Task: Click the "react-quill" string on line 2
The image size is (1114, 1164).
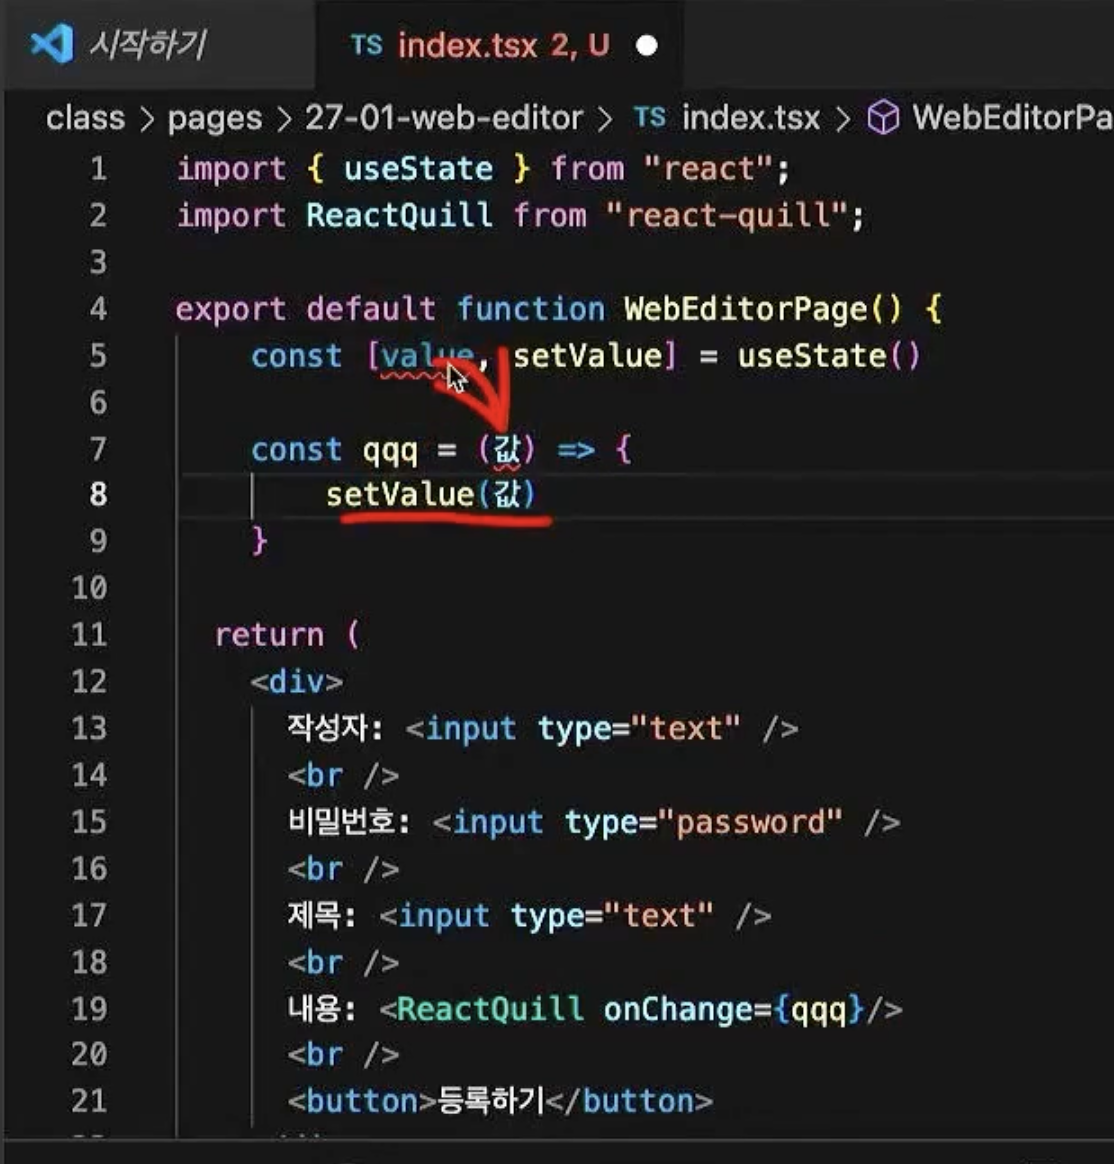Action: click(x=727, y=216)
